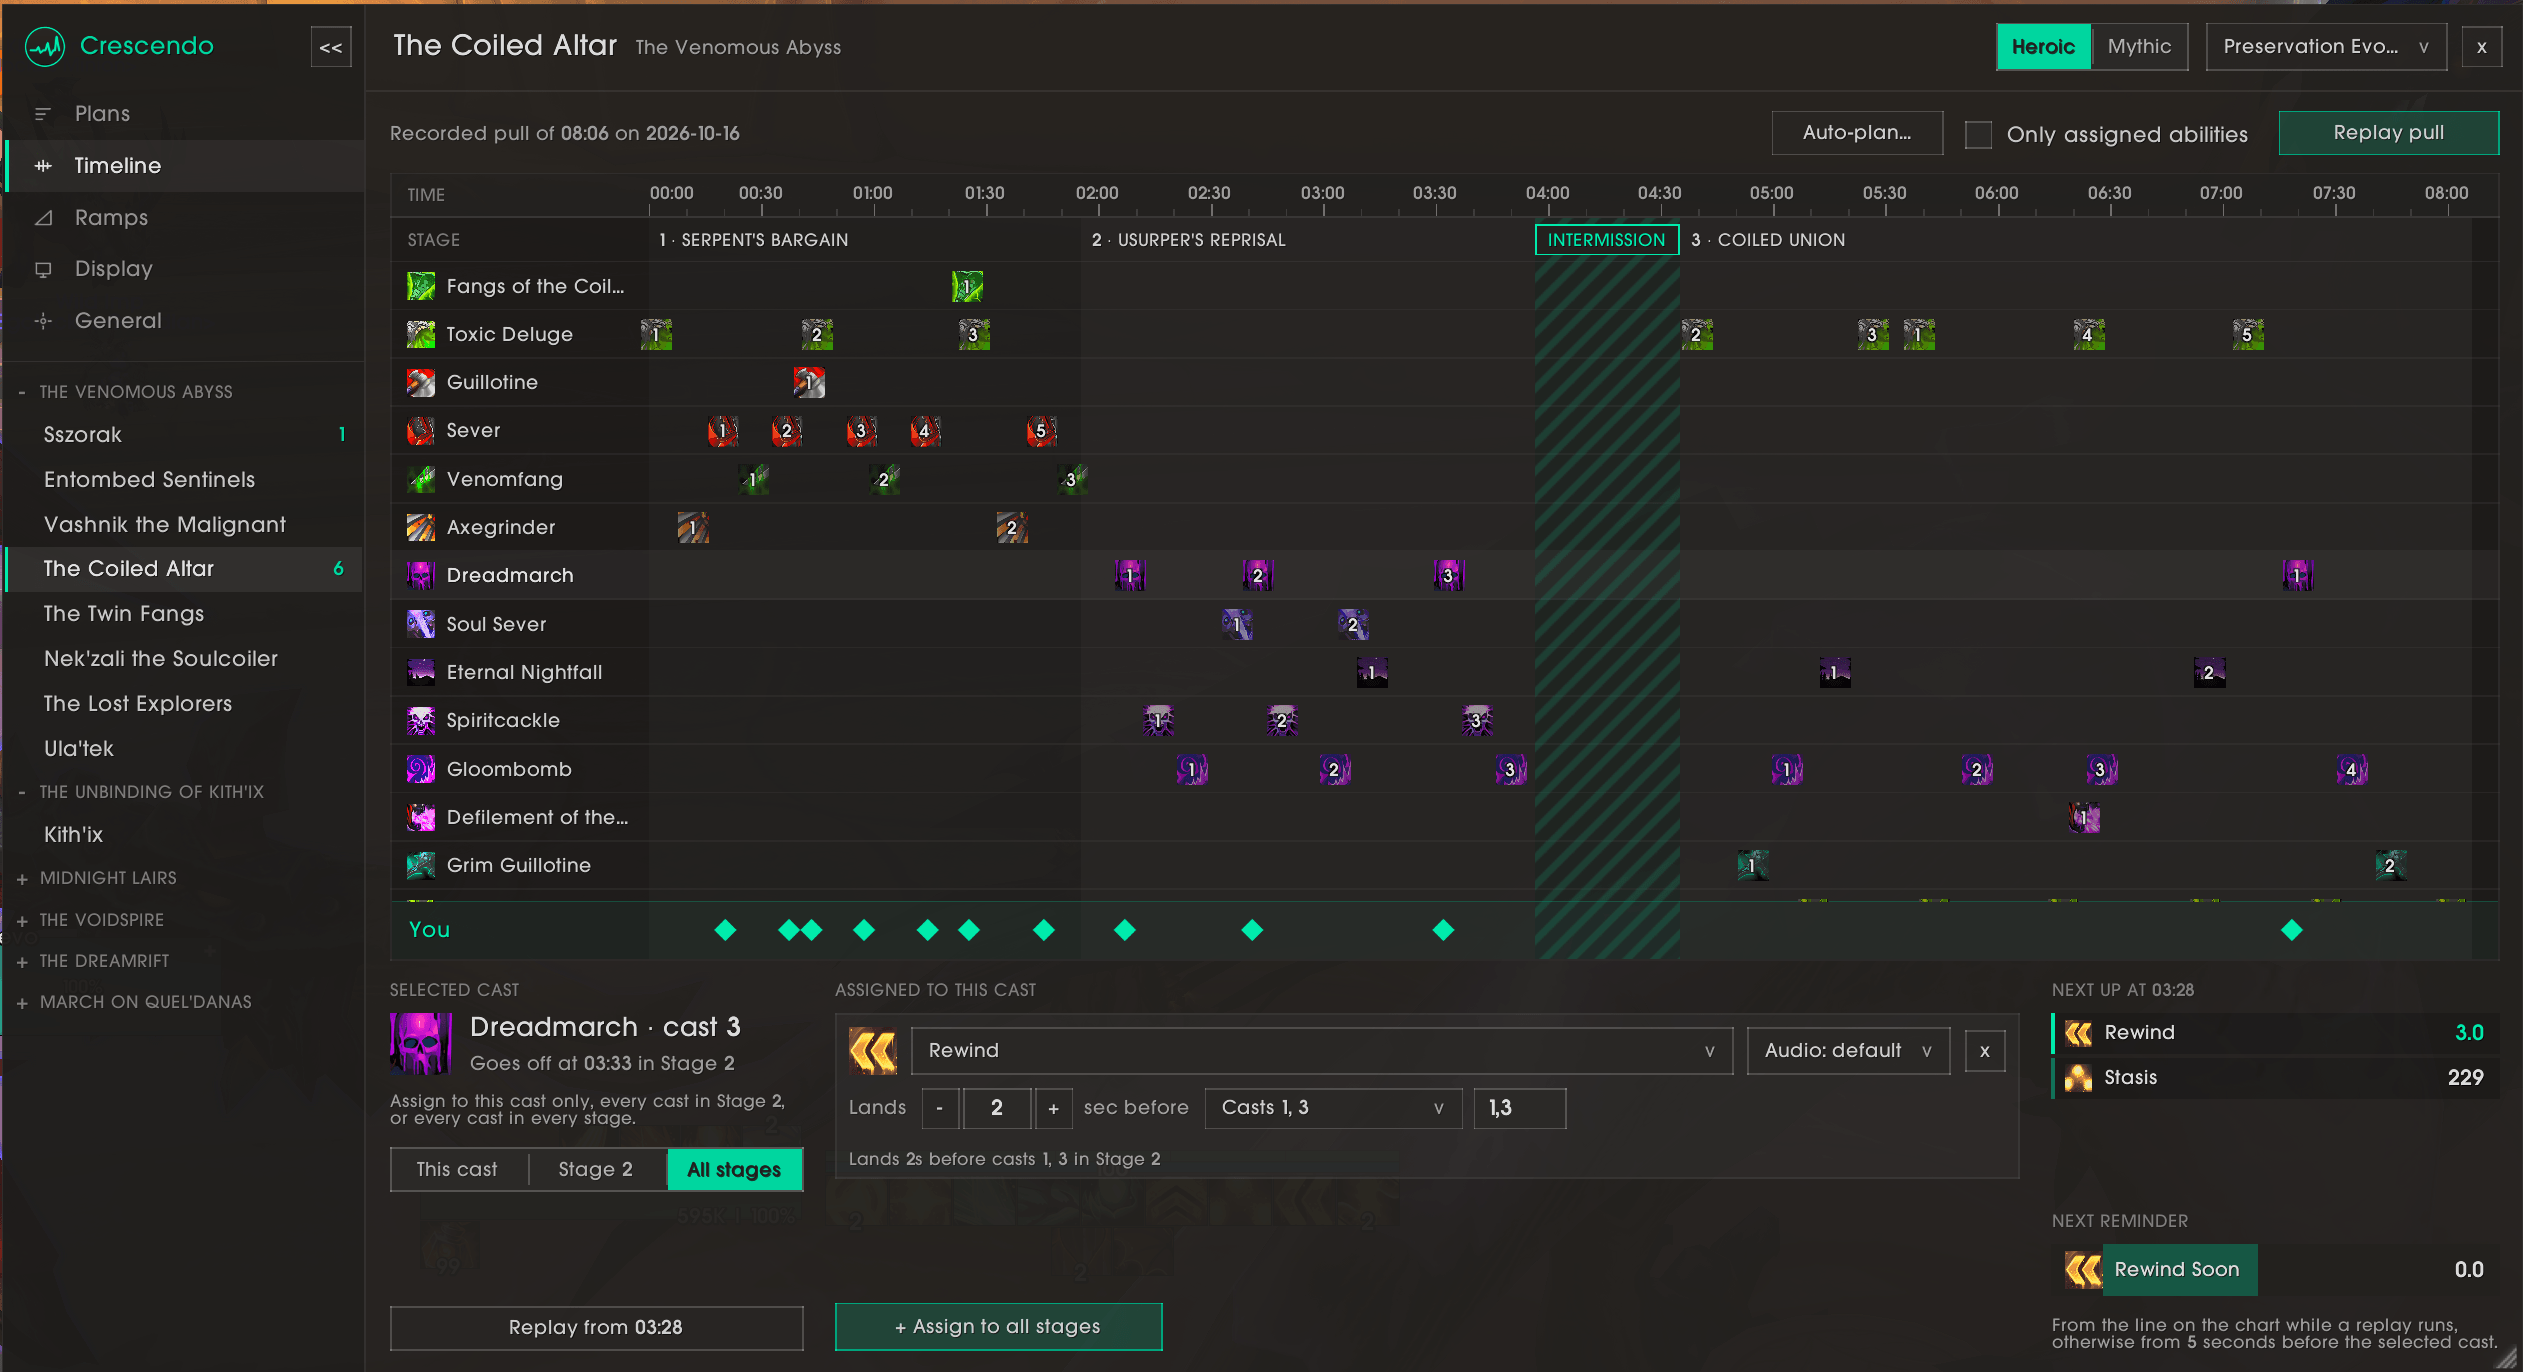Click the Grim Guillotine row icon
The image size is (2523, 1372).
point(421,865)
